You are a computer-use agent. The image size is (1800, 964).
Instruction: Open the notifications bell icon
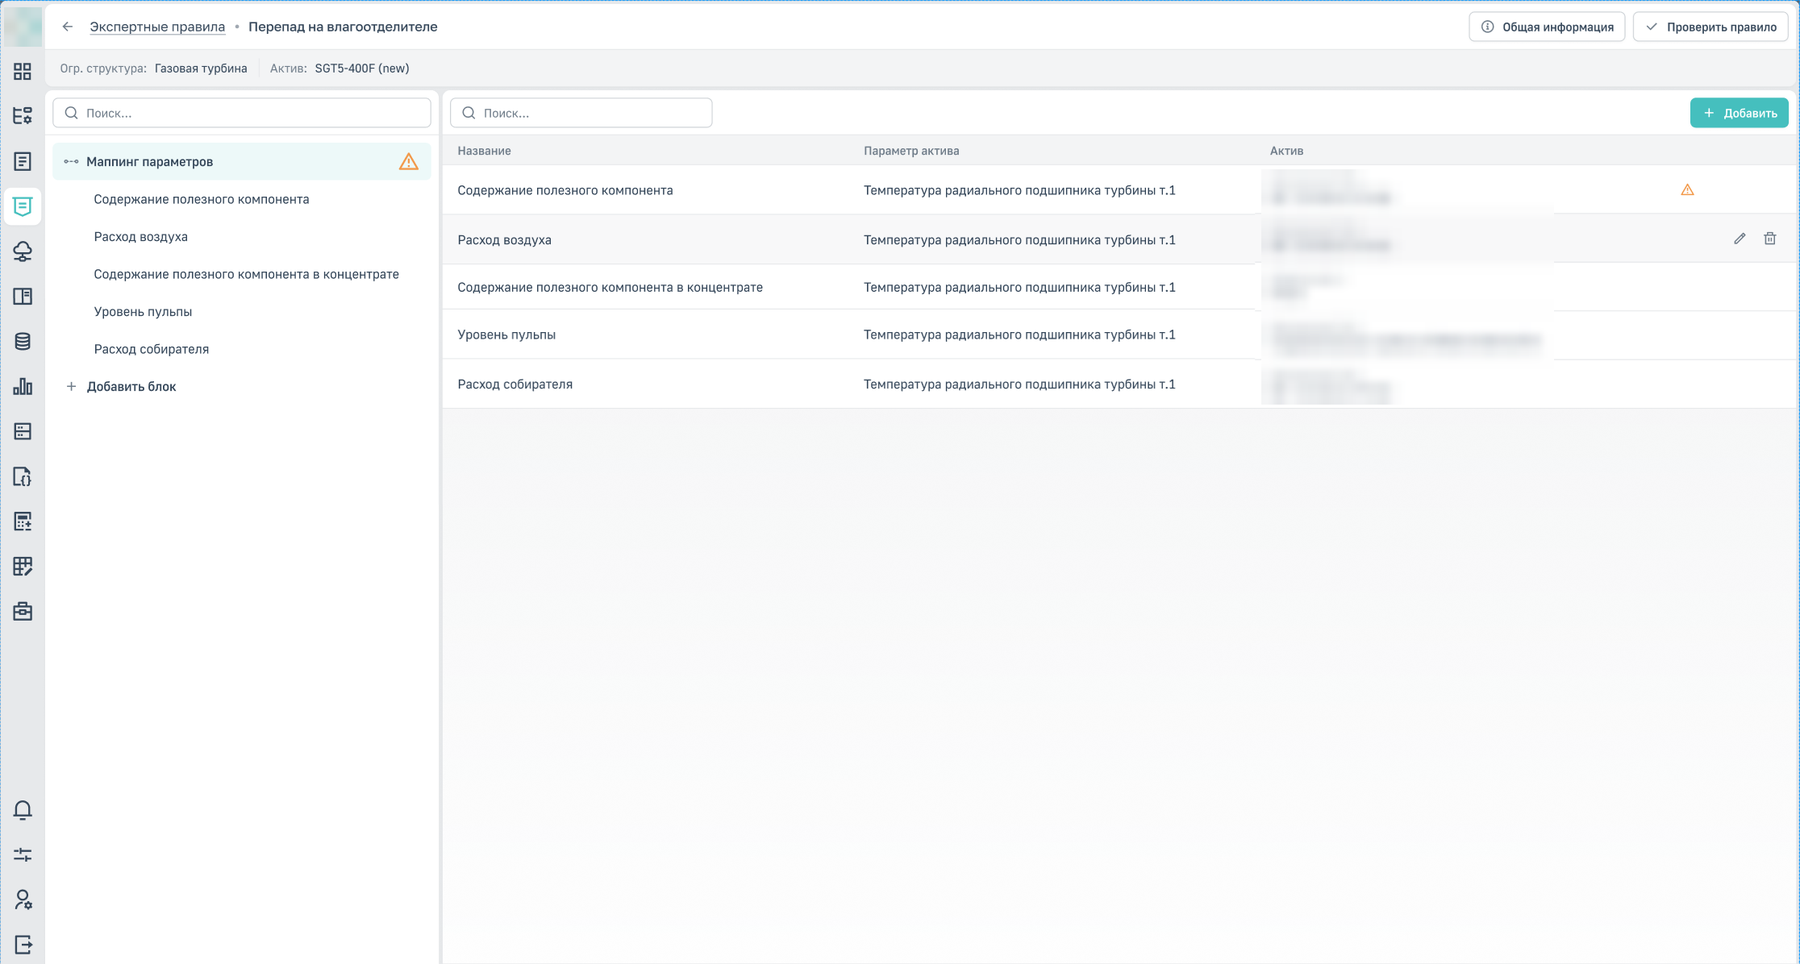tap(22, 810)
